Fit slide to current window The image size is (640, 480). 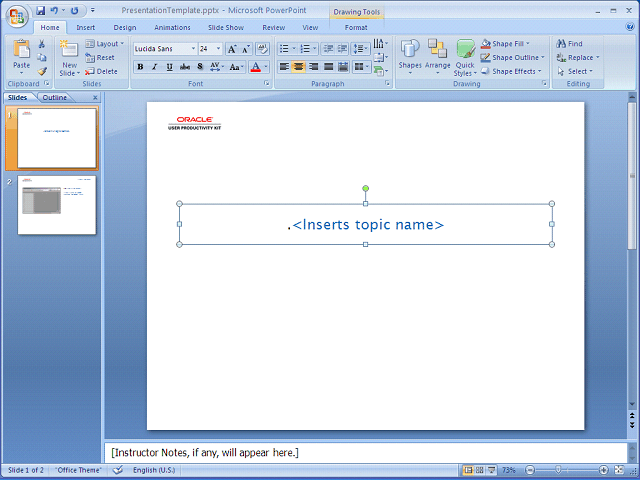coord(619,470)
